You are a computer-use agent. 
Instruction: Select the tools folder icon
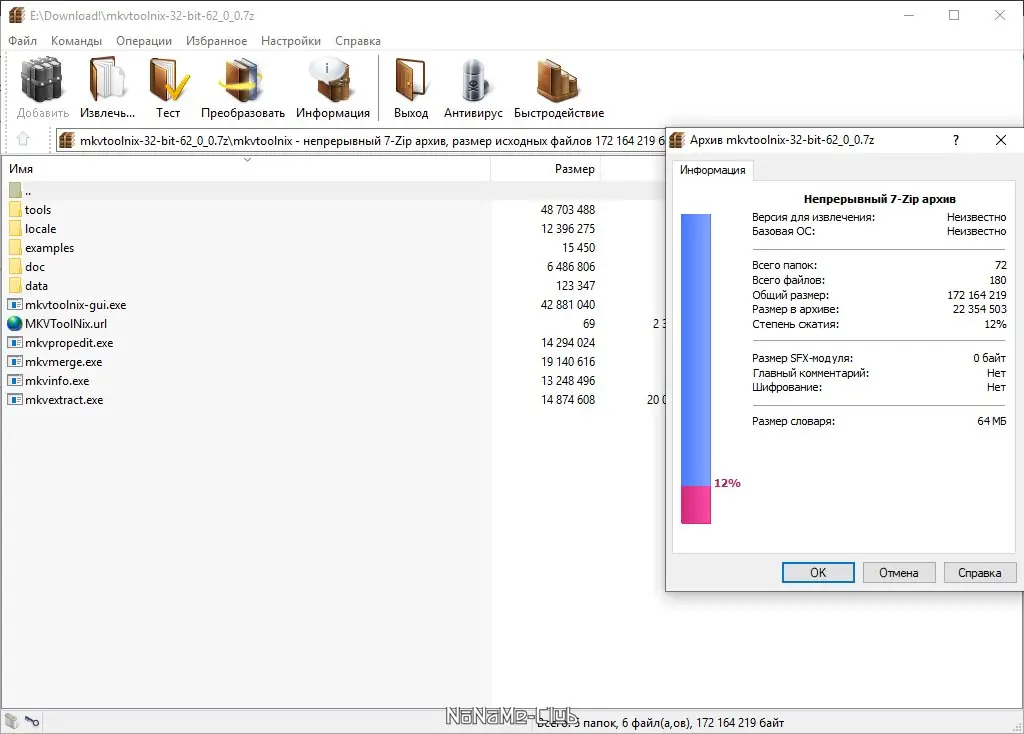coord(16,210)
